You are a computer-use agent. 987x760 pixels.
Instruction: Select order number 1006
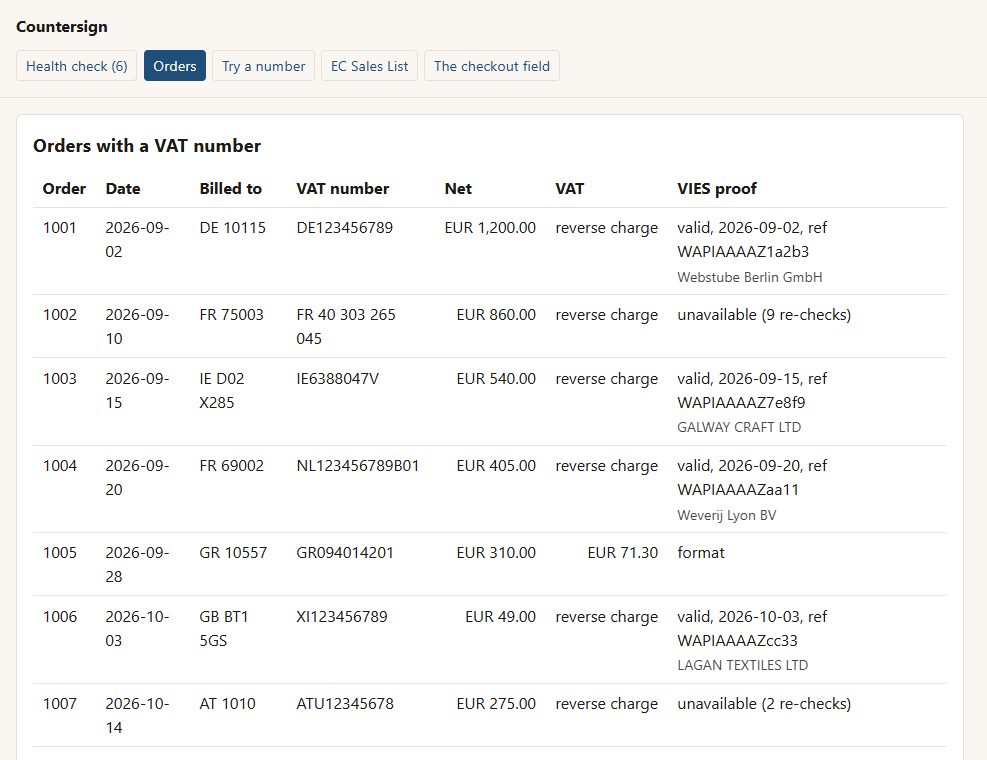60,616
